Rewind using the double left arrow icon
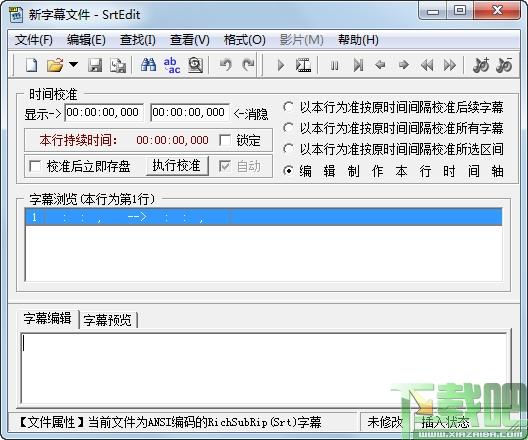The width and height of the screenshot is (528, 440). (427, 65)
